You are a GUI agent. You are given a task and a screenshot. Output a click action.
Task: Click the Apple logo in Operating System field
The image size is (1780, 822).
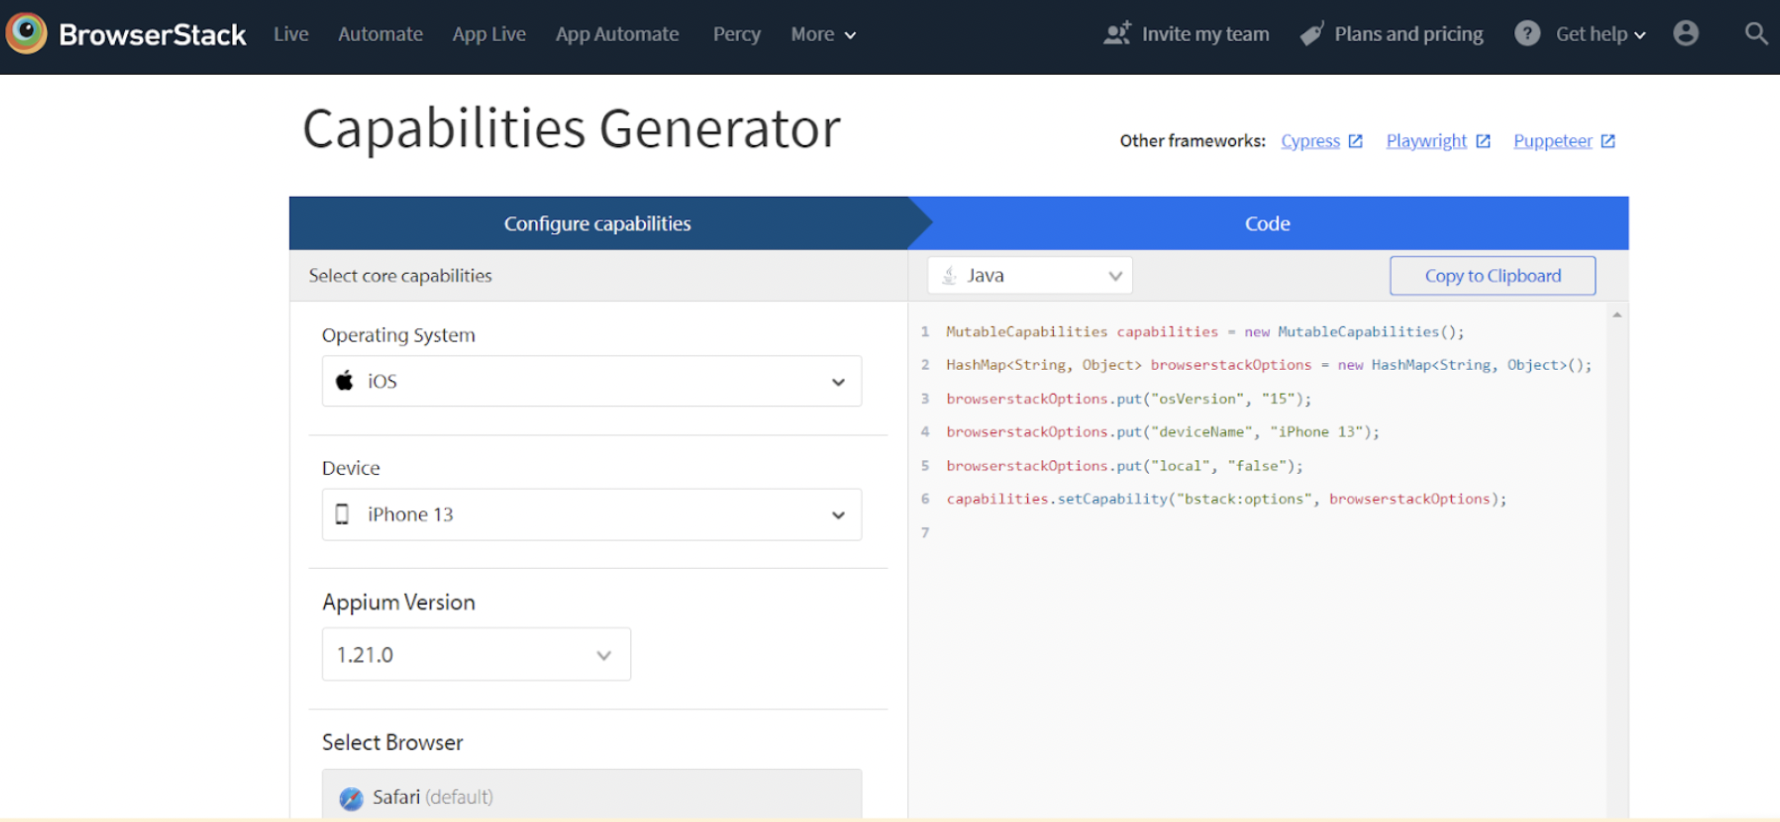tap(345, 380)
